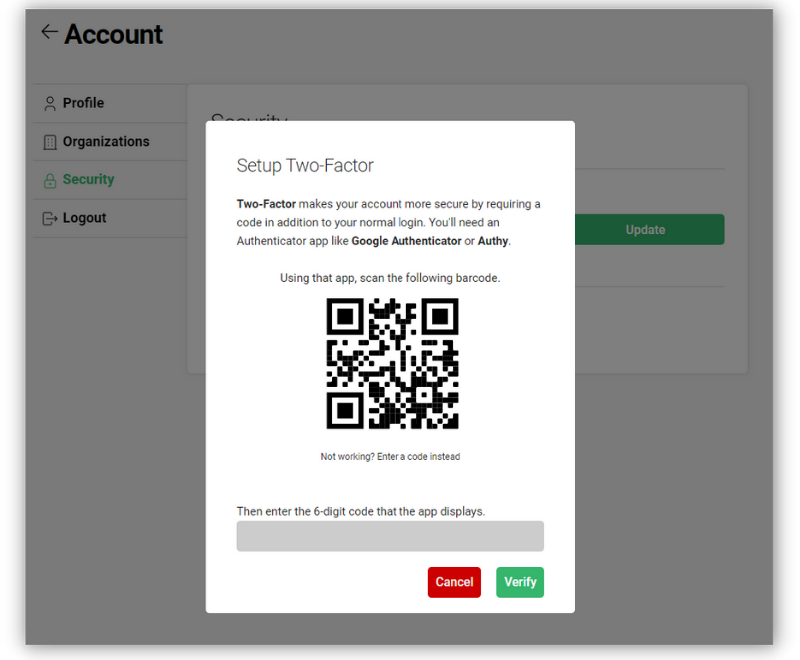Select the Profile person icon
Screen dimensions: 800x660
(x=50, y=104)
